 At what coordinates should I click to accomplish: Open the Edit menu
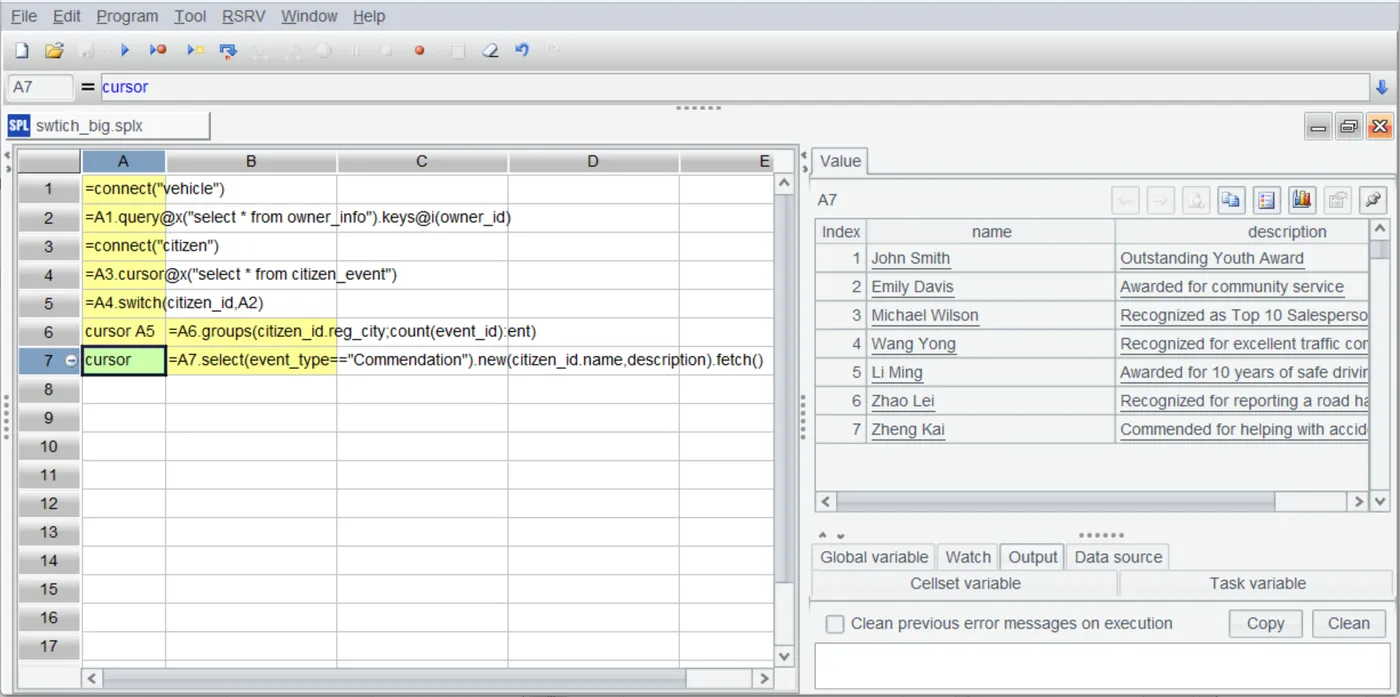click(x=67, y=16)
